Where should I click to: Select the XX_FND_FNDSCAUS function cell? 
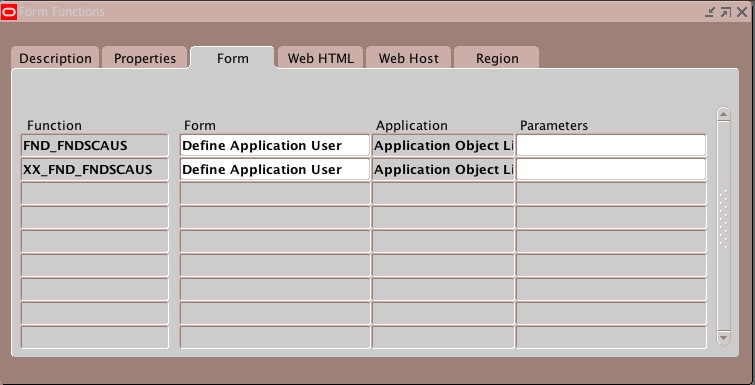pos(95,169)
